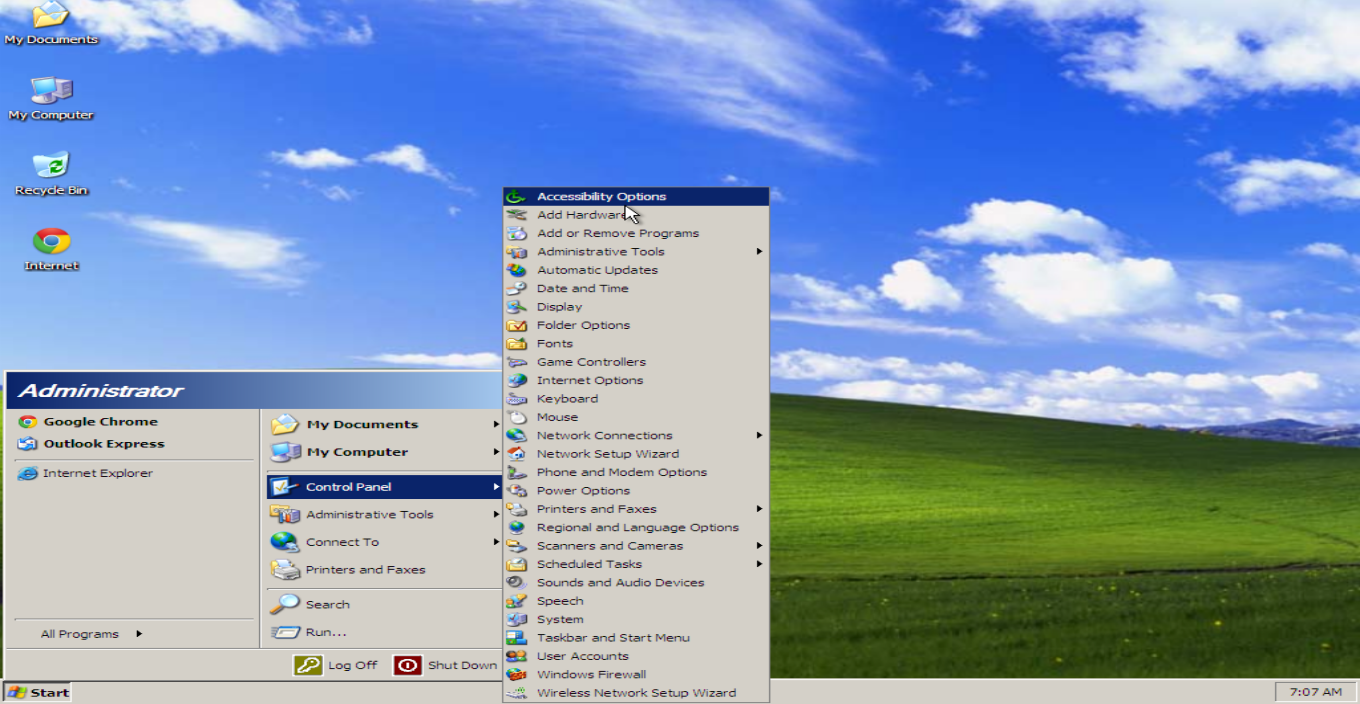Click the Shut Down power icon
Viewport: 1360px width, 704px height.
[407, 665]
